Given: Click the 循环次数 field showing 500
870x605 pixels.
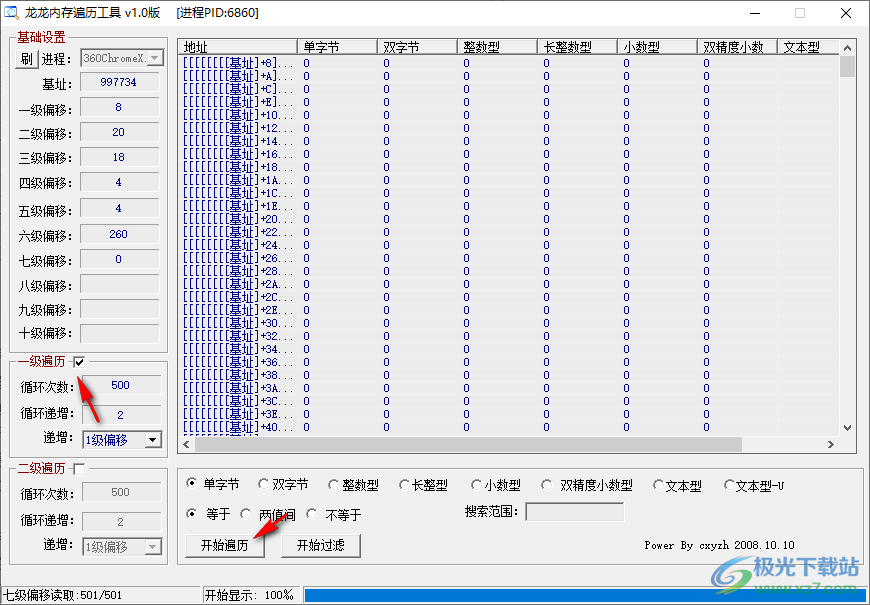Looking at the screenshot, I should 119,385.
